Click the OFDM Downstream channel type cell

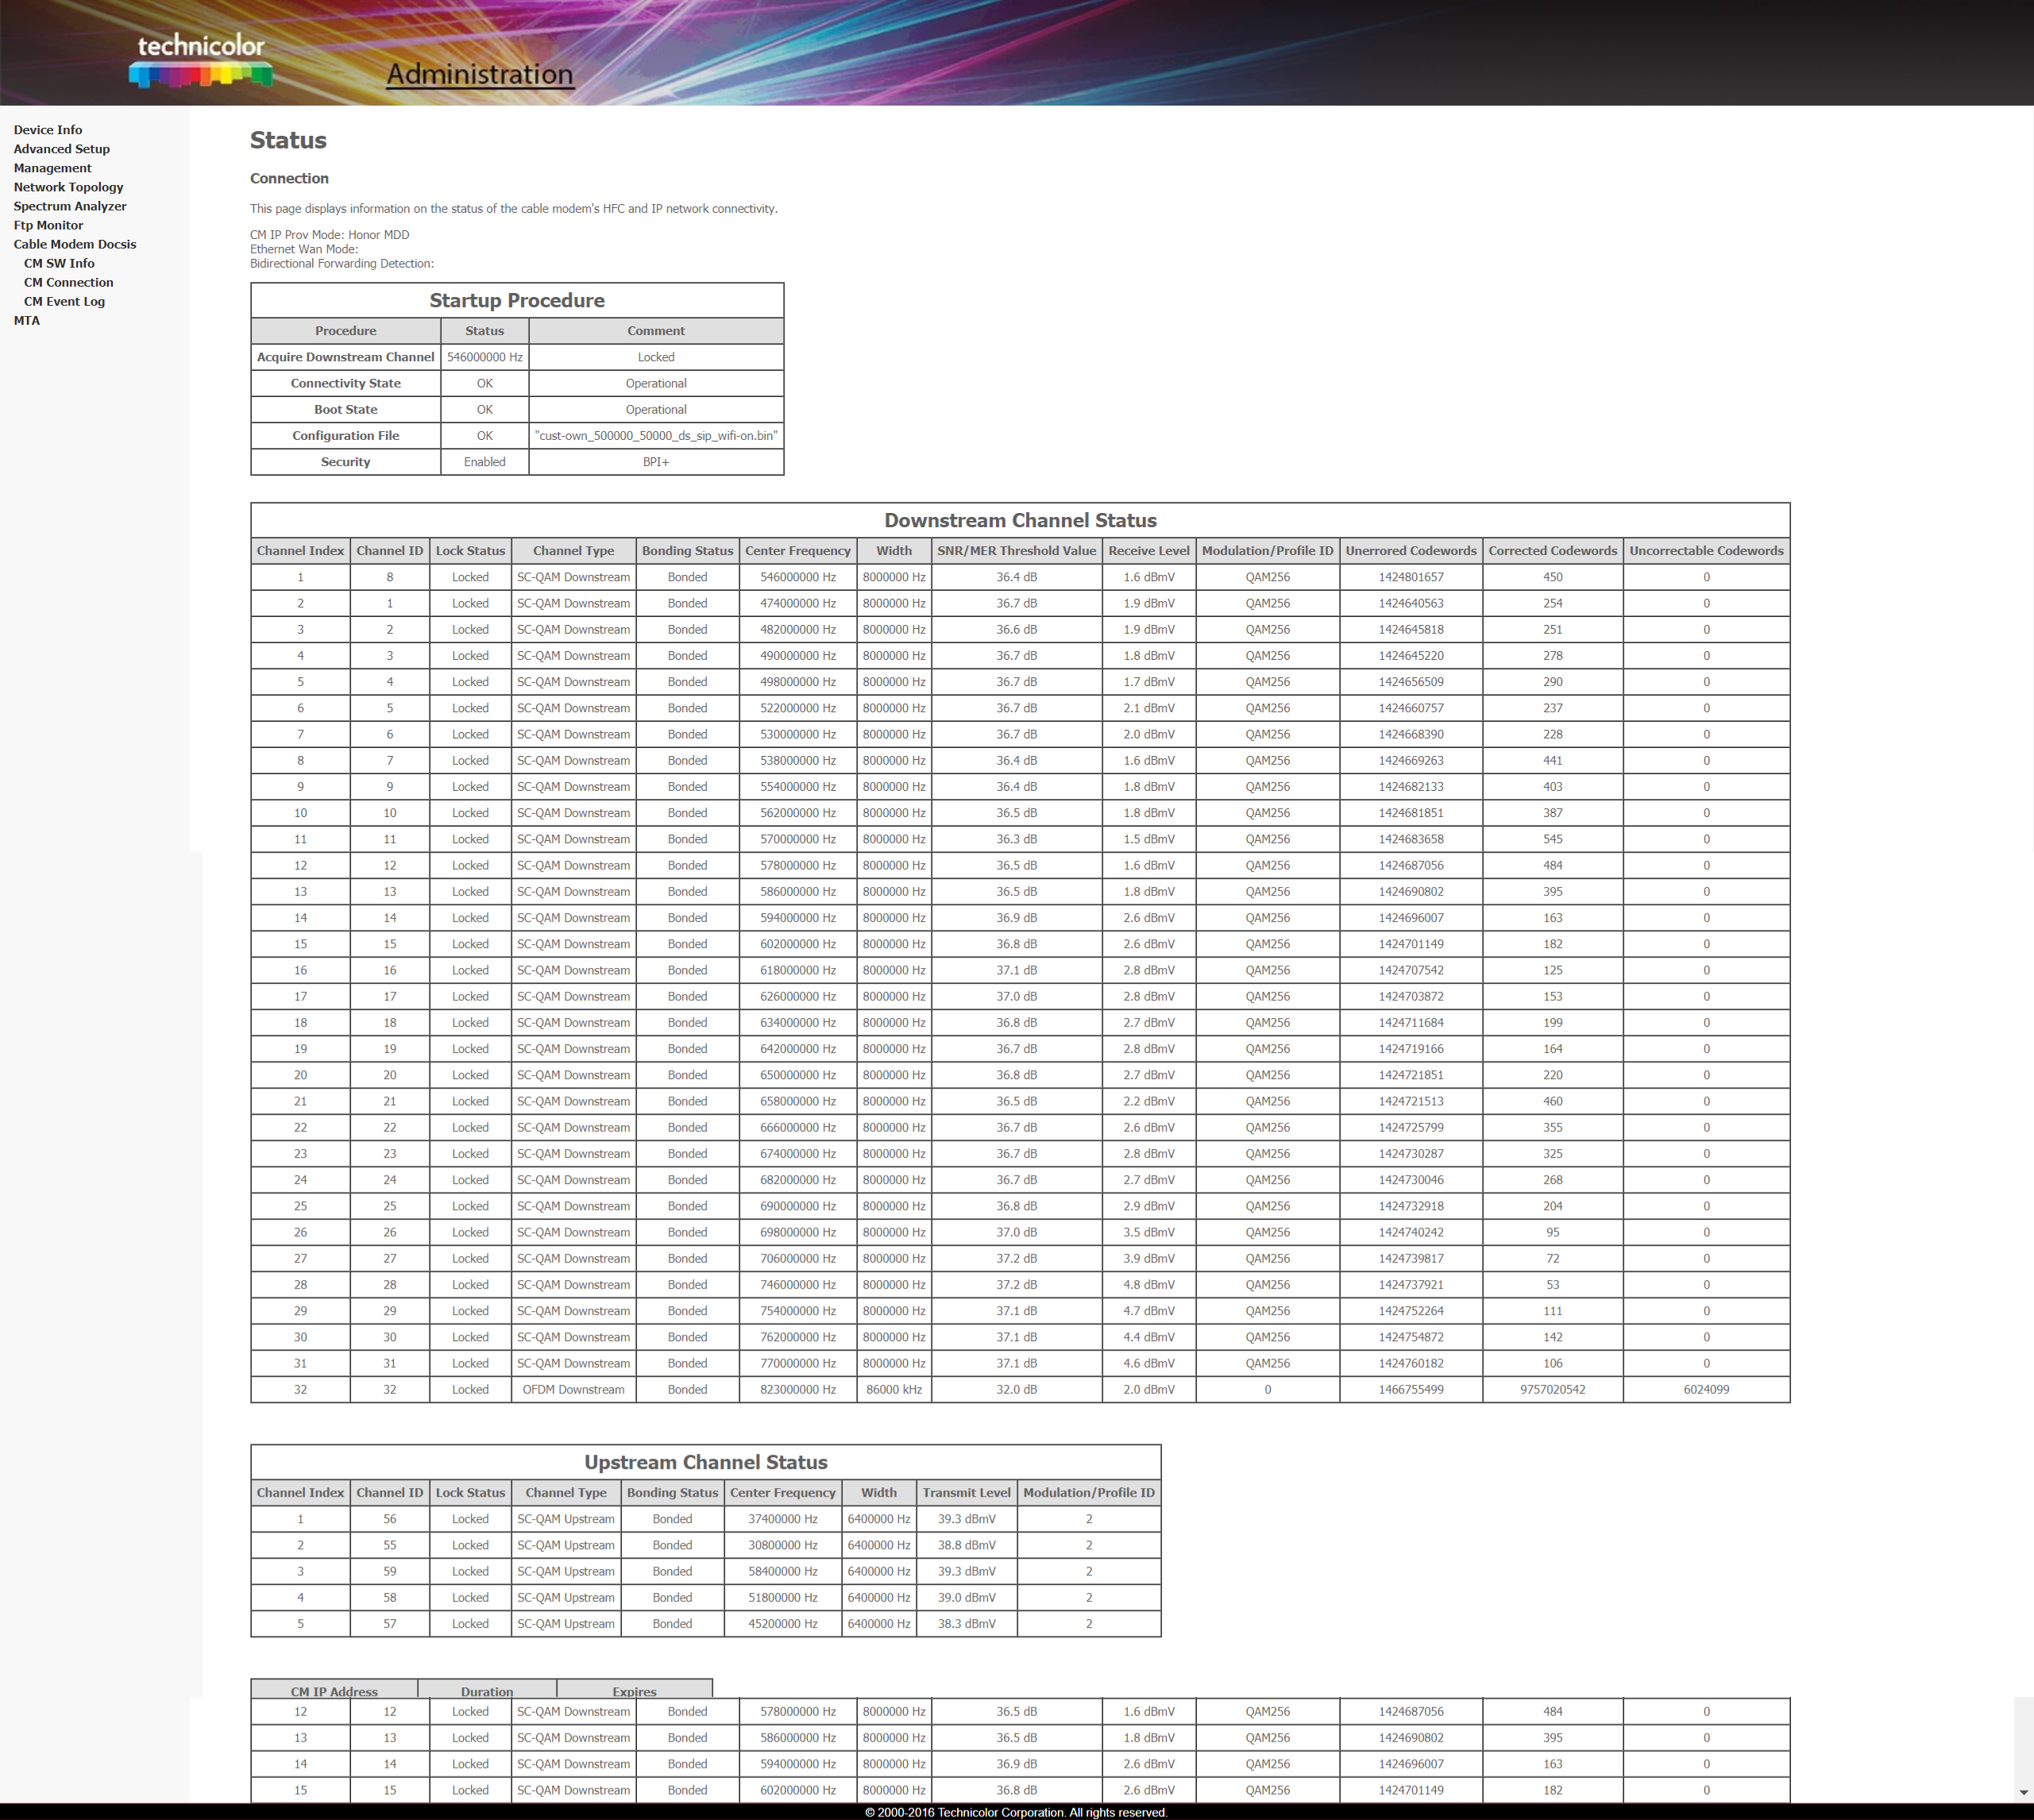(573, 1390)
